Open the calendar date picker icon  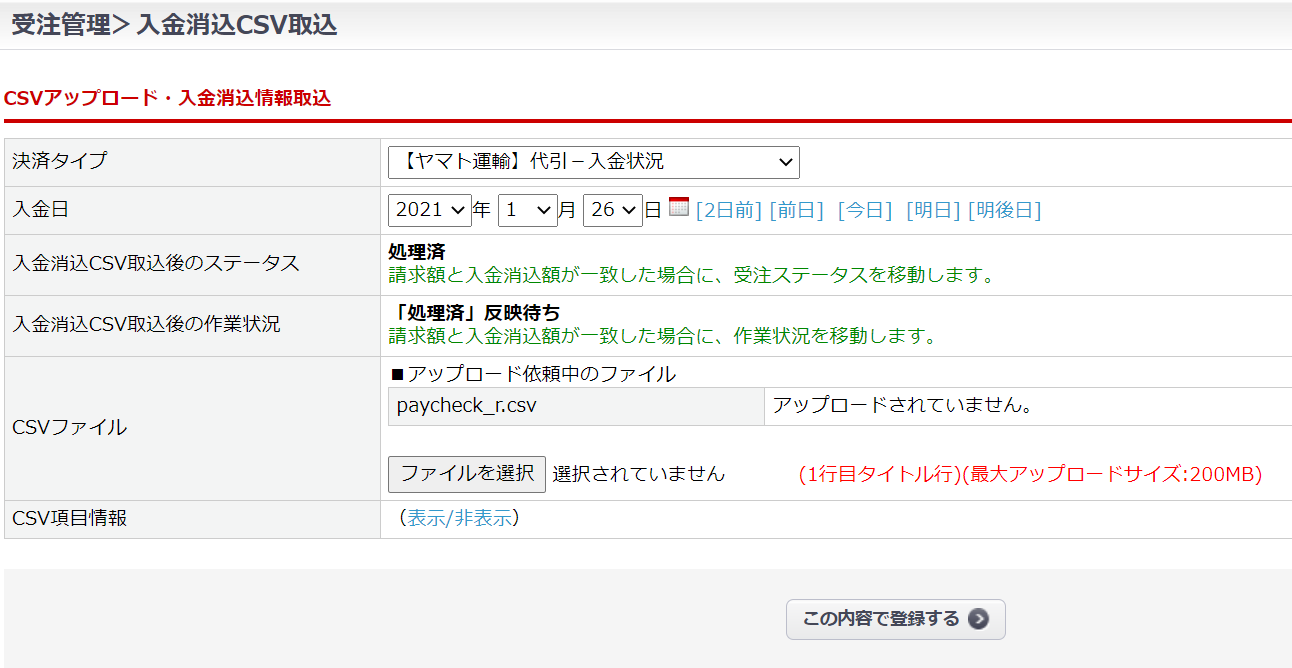679,208
